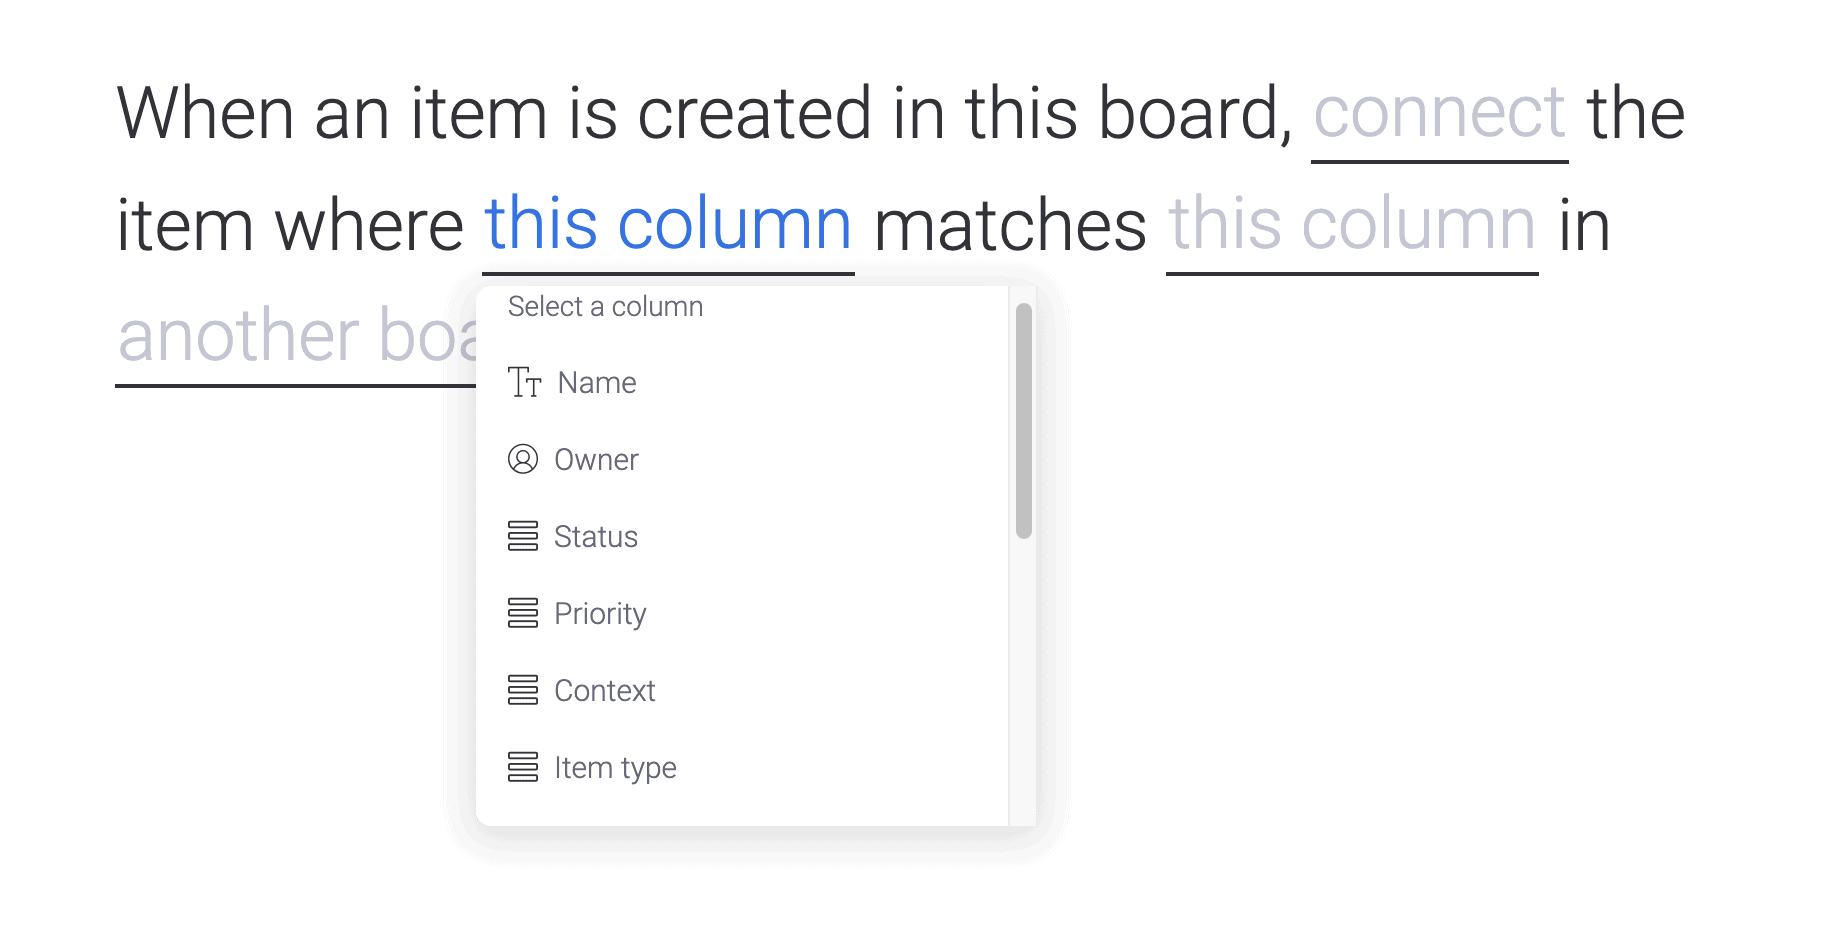The width and height of the screenshot is (1828, 932).
Task: Pick Status in the Select a column menu
Action: [596, 537]
